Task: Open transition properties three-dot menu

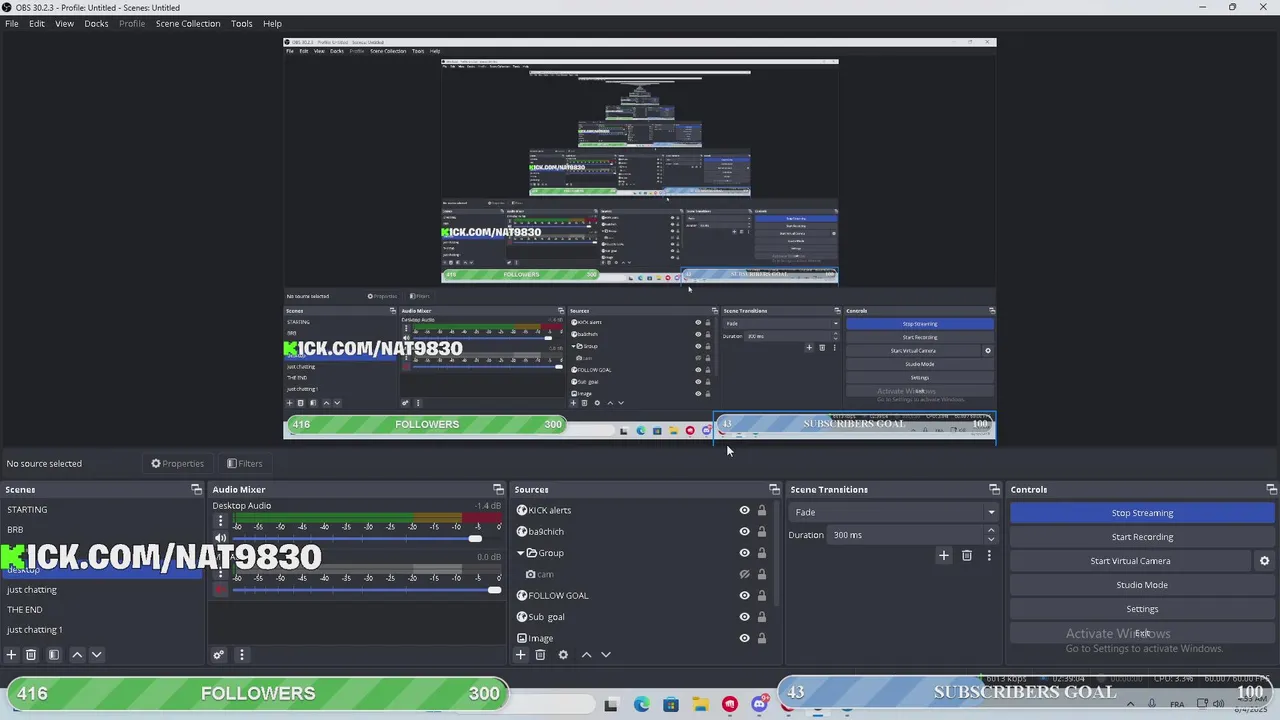Action: (x=989, y=555)
